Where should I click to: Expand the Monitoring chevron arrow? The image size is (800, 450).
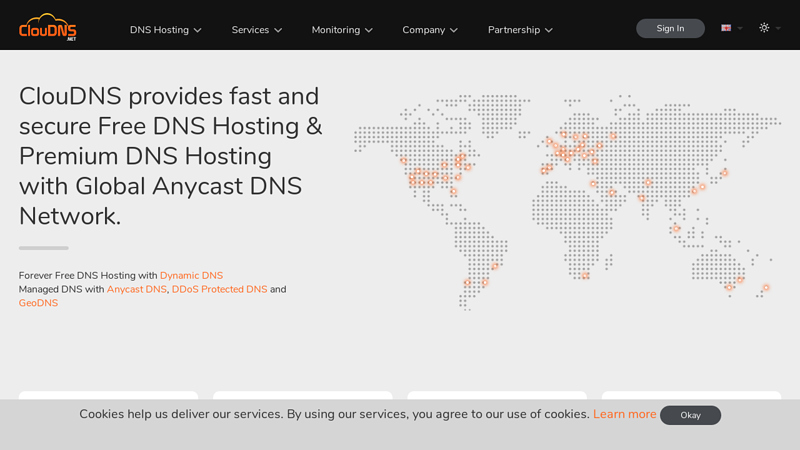pyautogui.click(x=368, y=31)
